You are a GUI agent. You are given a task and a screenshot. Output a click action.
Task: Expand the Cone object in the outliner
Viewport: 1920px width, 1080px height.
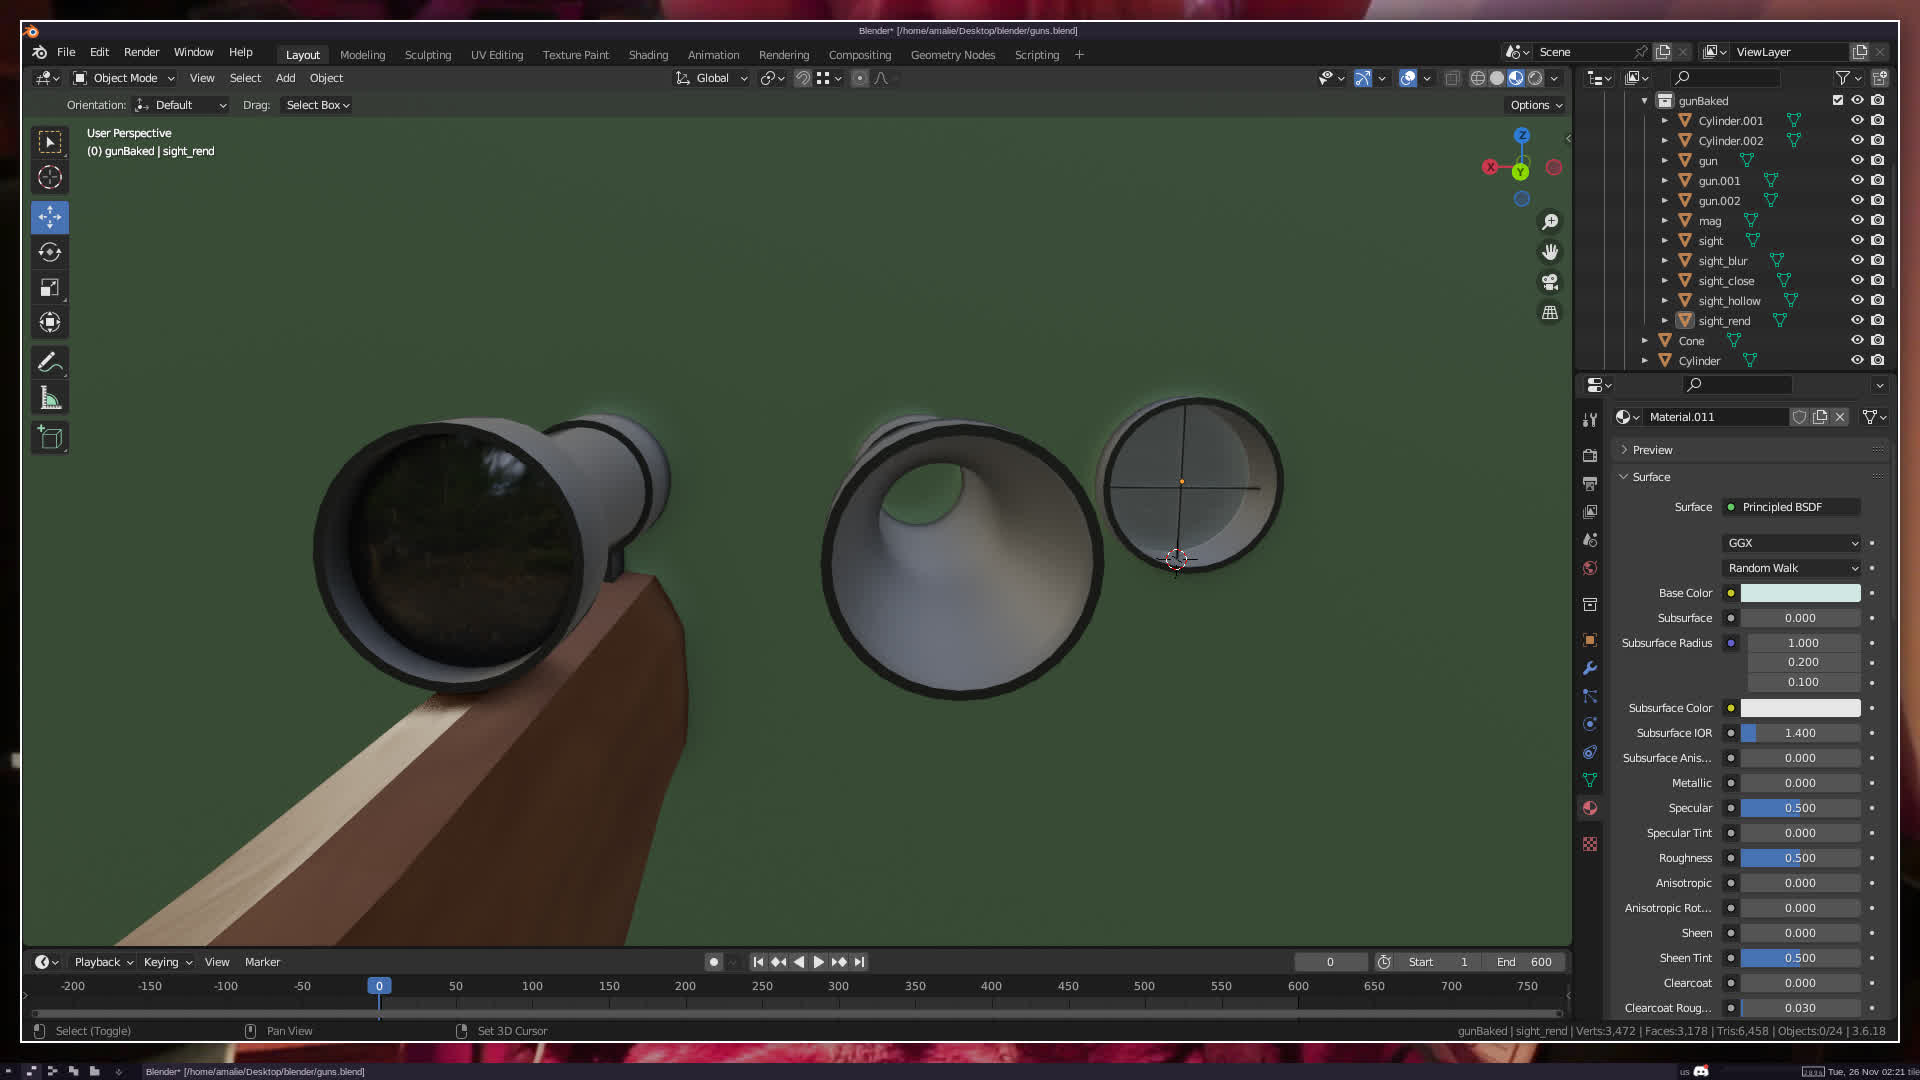coord(1645,341)
